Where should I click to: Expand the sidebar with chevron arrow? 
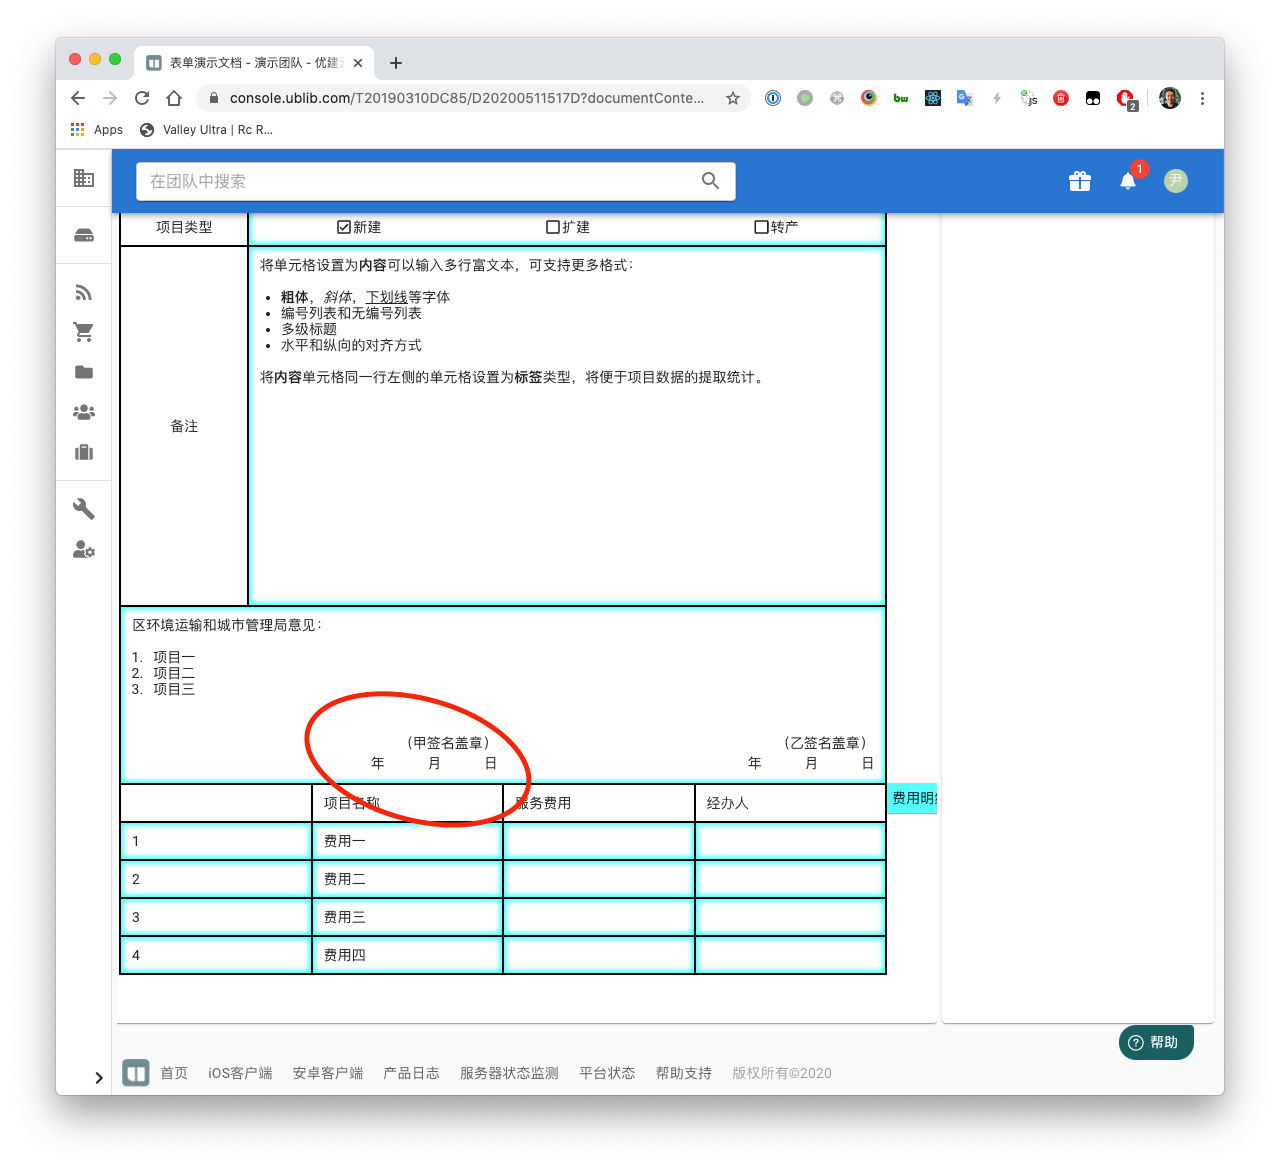(x=98, y=1077)
